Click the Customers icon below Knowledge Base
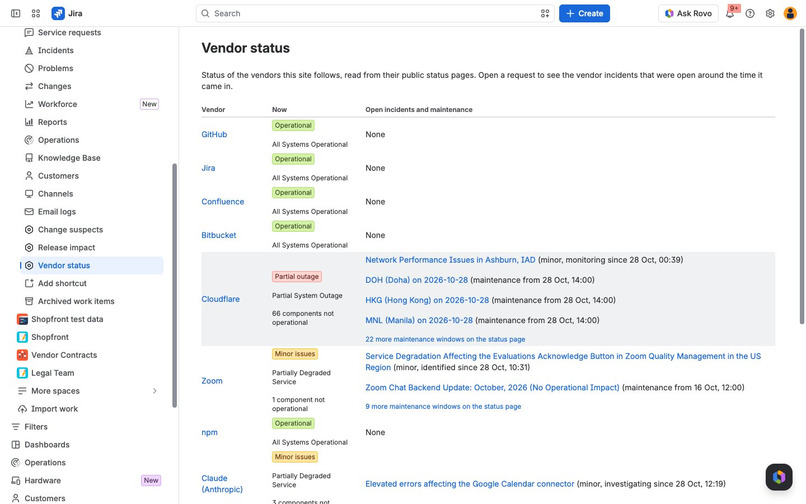The height and width of the screenshot is (504, 806). pos(29,176)
